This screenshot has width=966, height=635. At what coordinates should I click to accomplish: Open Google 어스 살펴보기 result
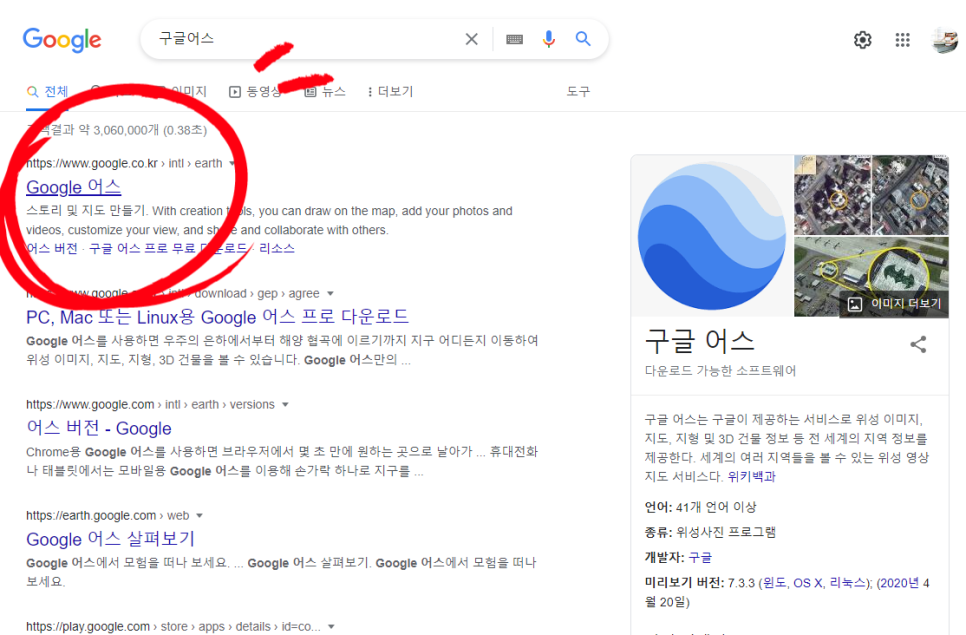[110, 539]
